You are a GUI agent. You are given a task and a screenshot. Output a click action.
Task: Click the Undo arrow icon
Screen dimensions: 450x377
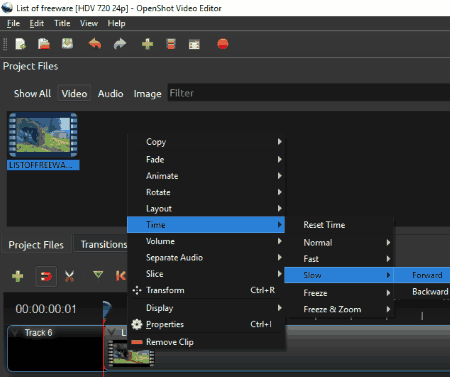click(95, 44)
